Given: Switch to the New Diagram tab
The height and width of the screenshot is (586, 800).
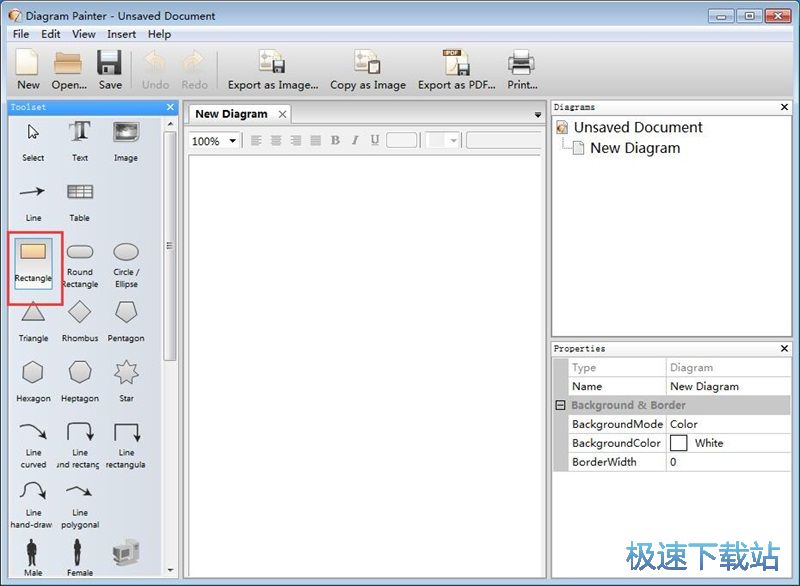Looking at the screenshot, I should [231, 114].
